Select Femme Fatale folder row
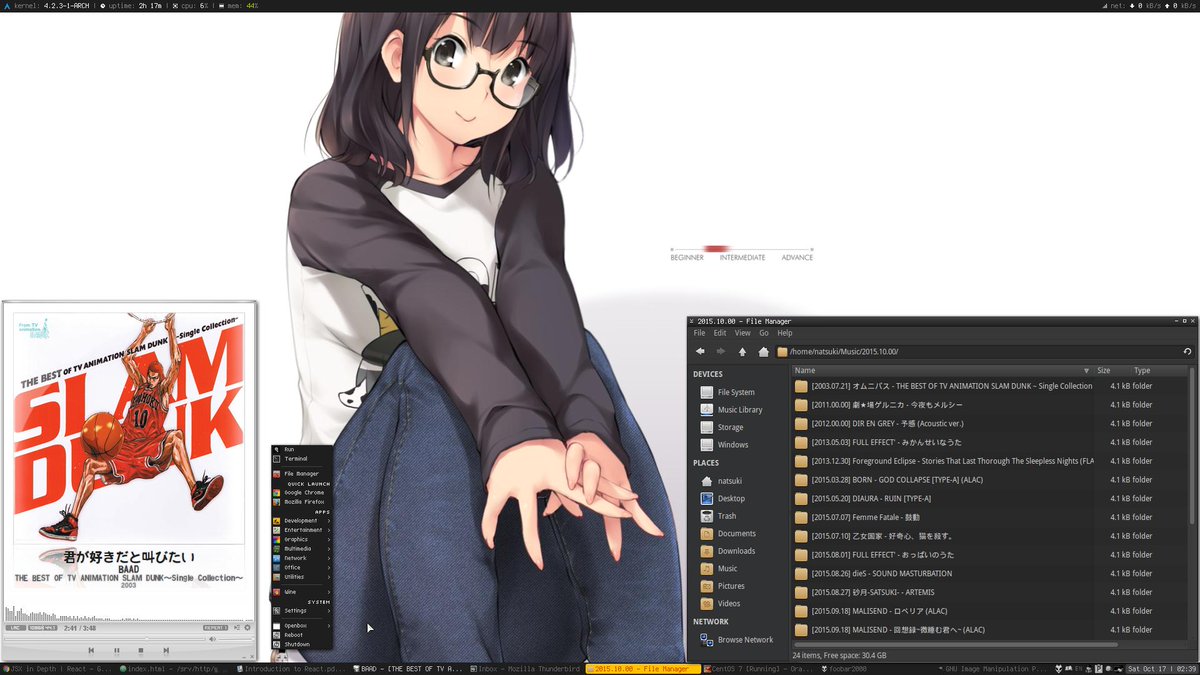This screenshot has width=1200, height=675. click(x=990, y=517)
